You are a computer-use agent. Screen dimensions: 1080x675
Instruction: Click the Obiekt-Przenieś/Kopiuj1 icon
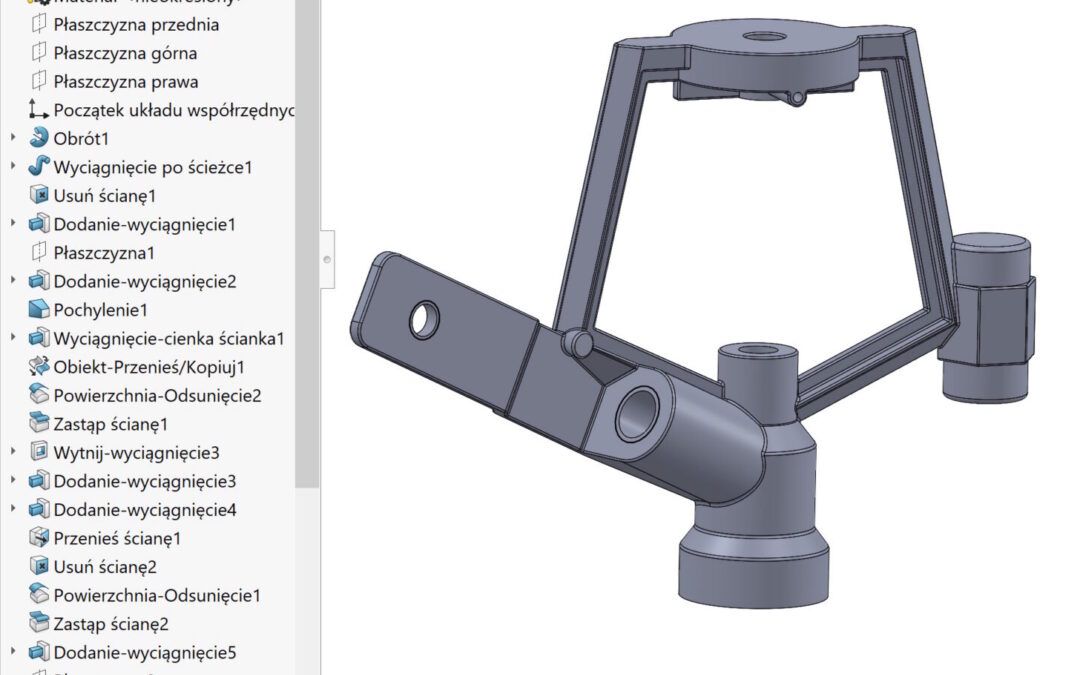[x=39, y=367]
